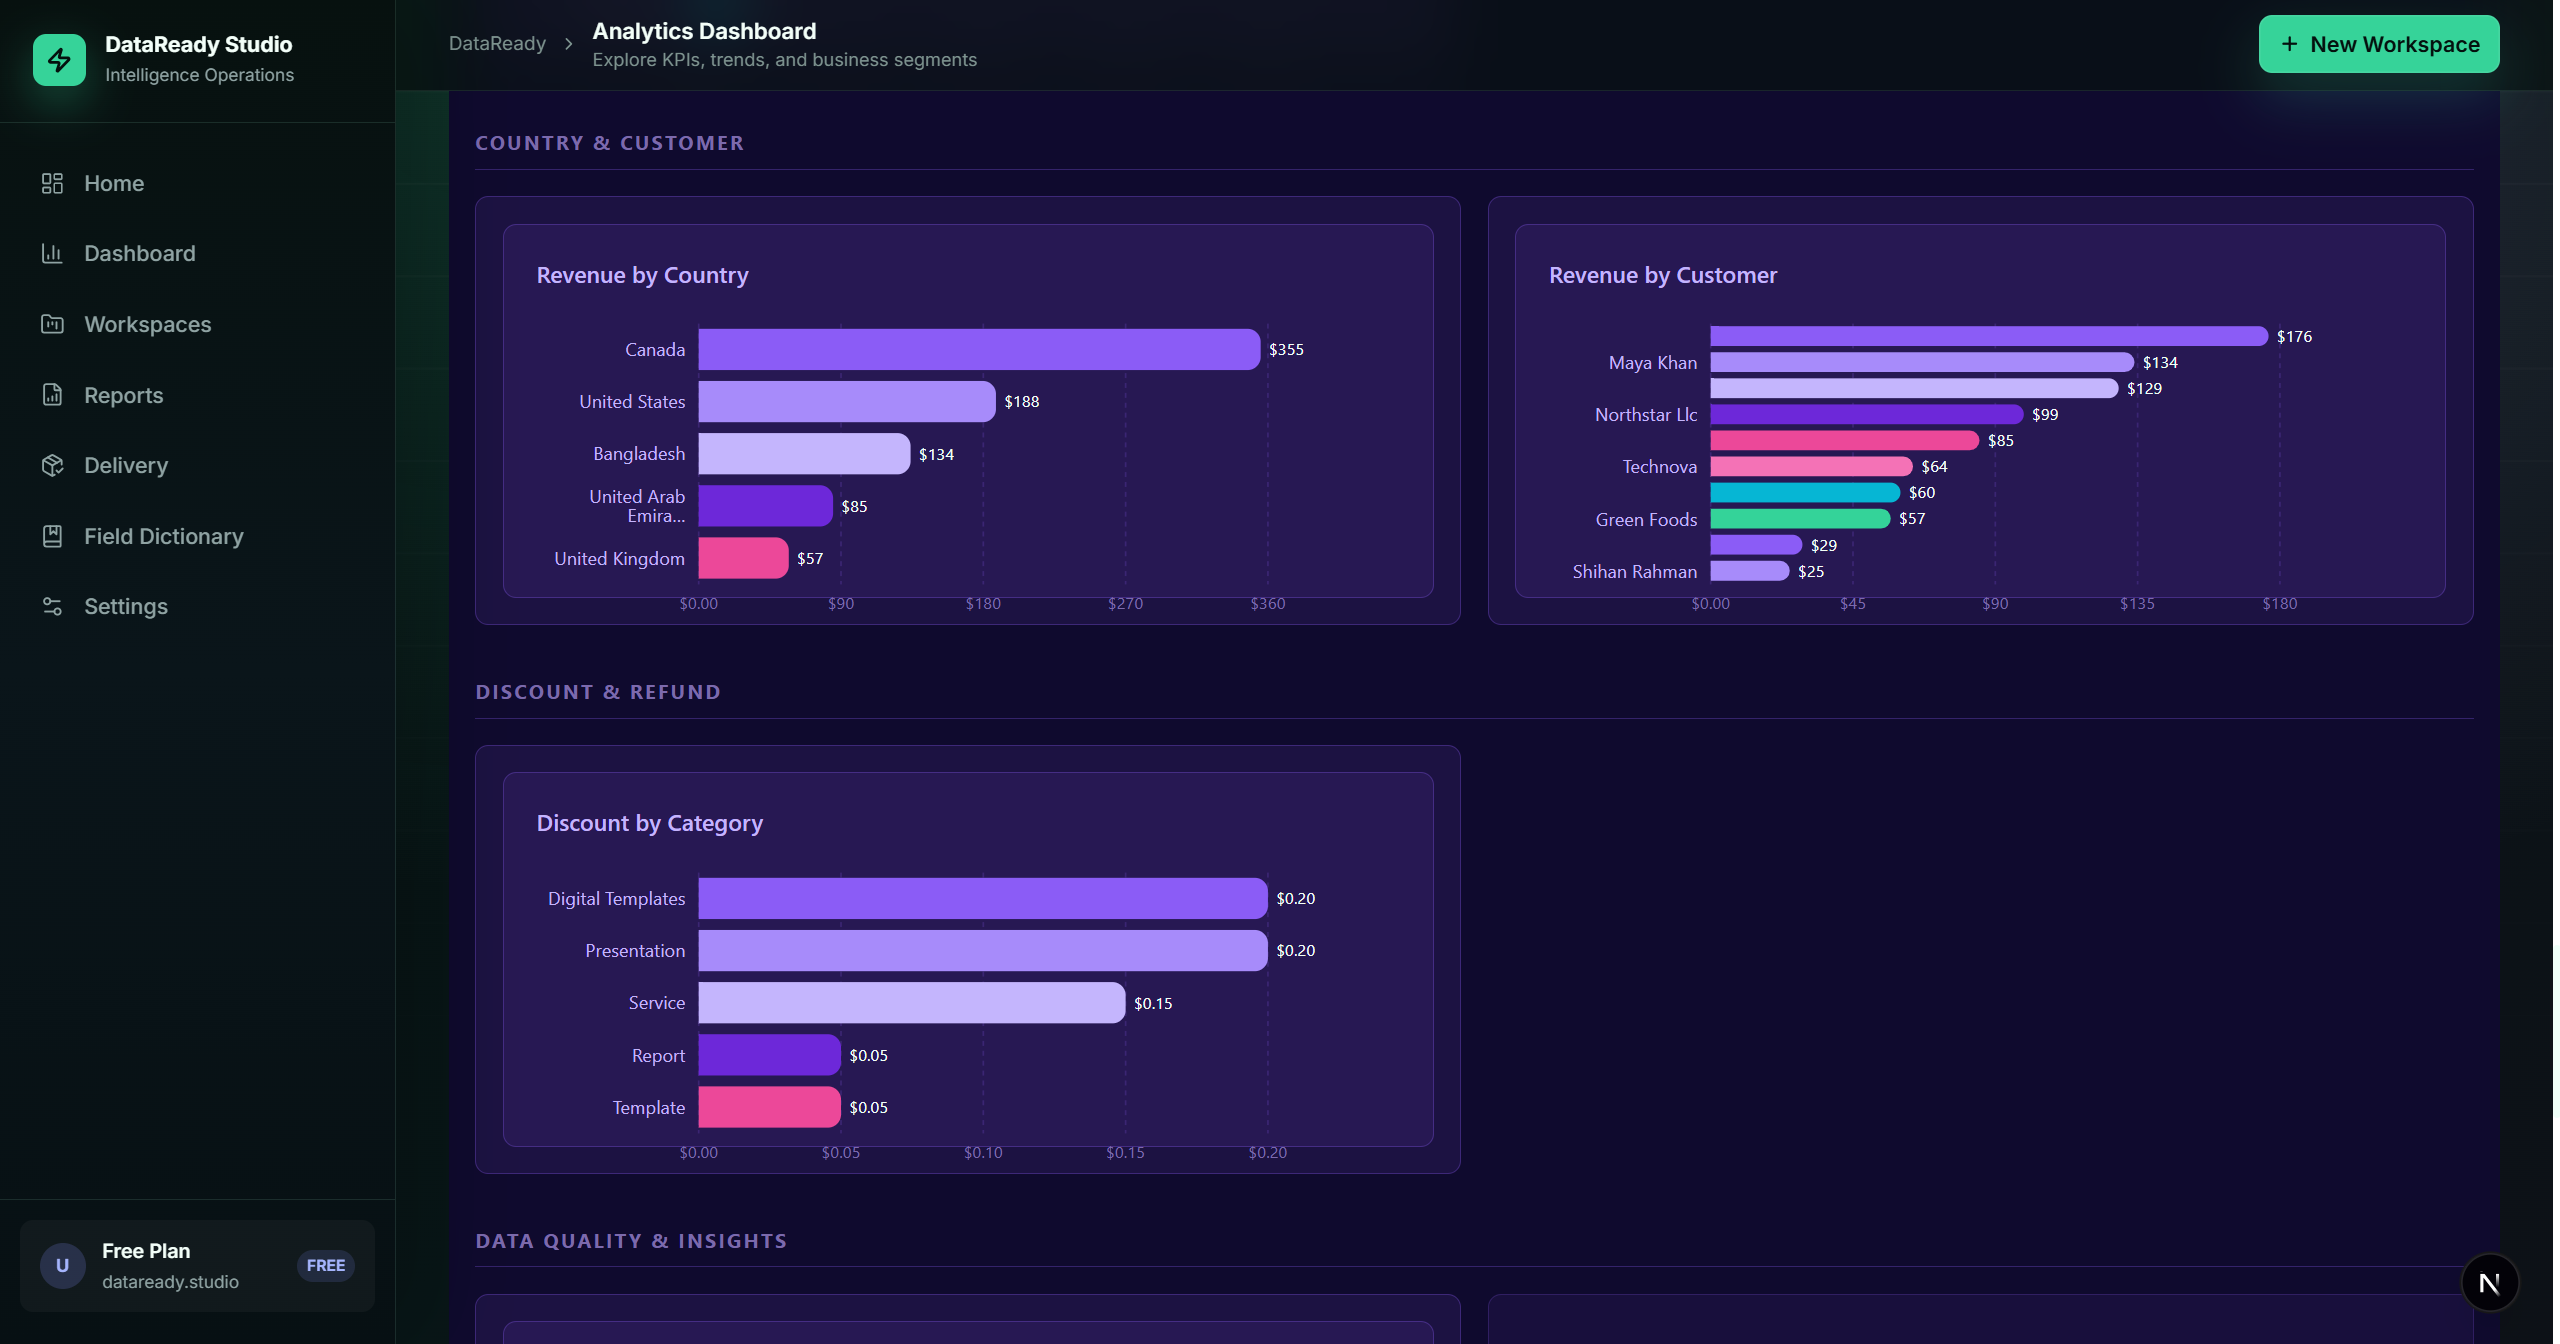
Task: Click the "Revenue by Country" title
Action: tap(642, 275)
